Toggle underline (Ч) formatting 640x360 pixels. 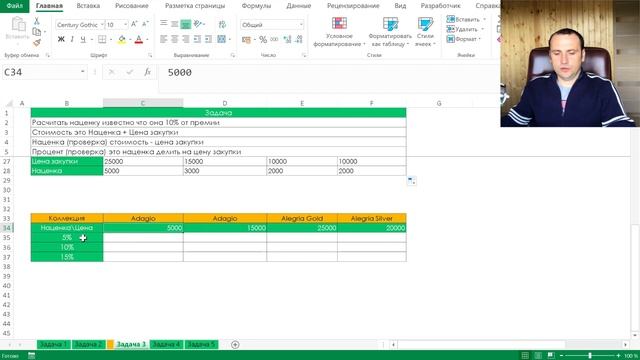83,39
